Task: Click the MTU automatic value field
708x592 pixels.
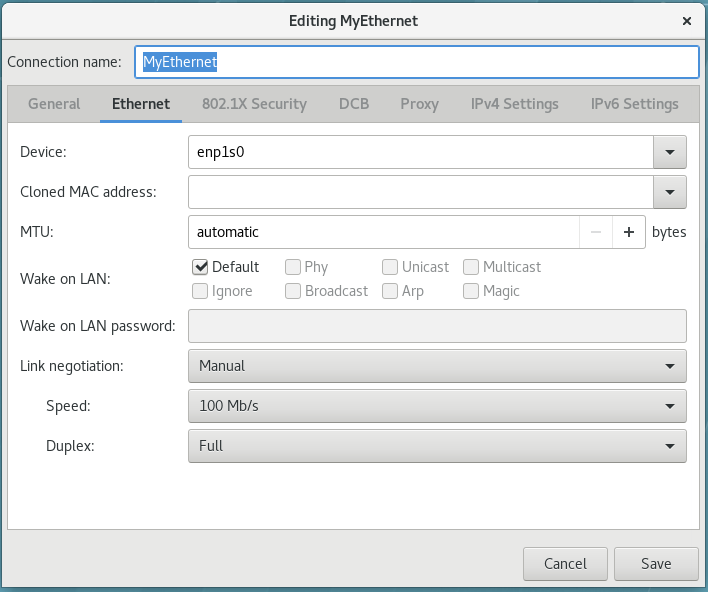Action: 384,232
